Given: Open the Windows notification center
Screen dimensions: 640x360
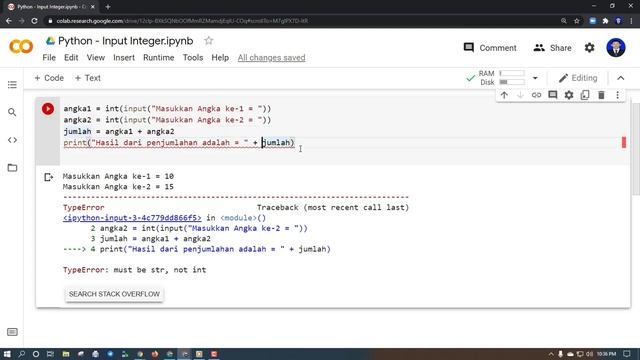Looking at the screenshot, I should coord(627,354).
